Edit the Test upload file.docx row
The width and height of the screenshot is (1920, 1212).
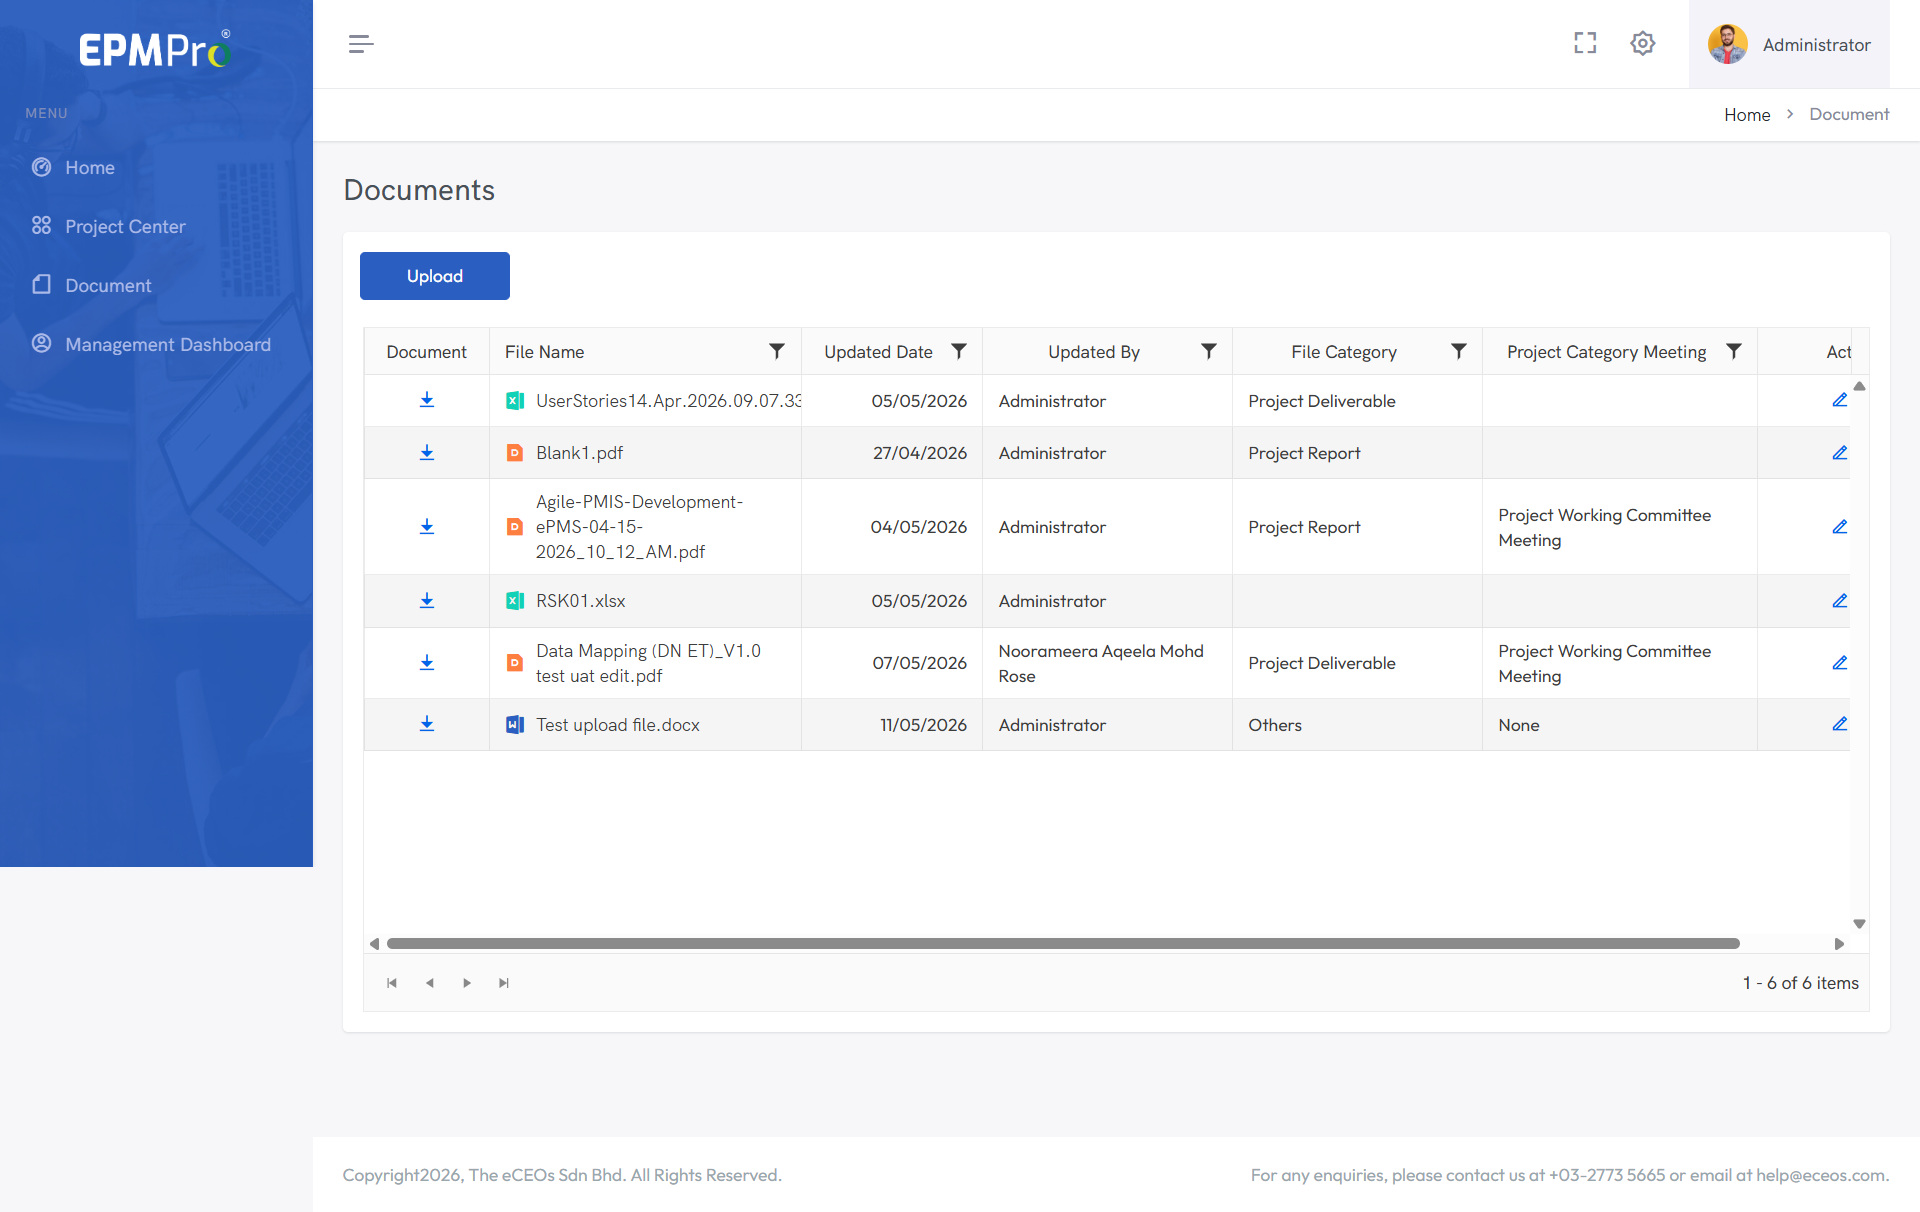[1839, 724]
